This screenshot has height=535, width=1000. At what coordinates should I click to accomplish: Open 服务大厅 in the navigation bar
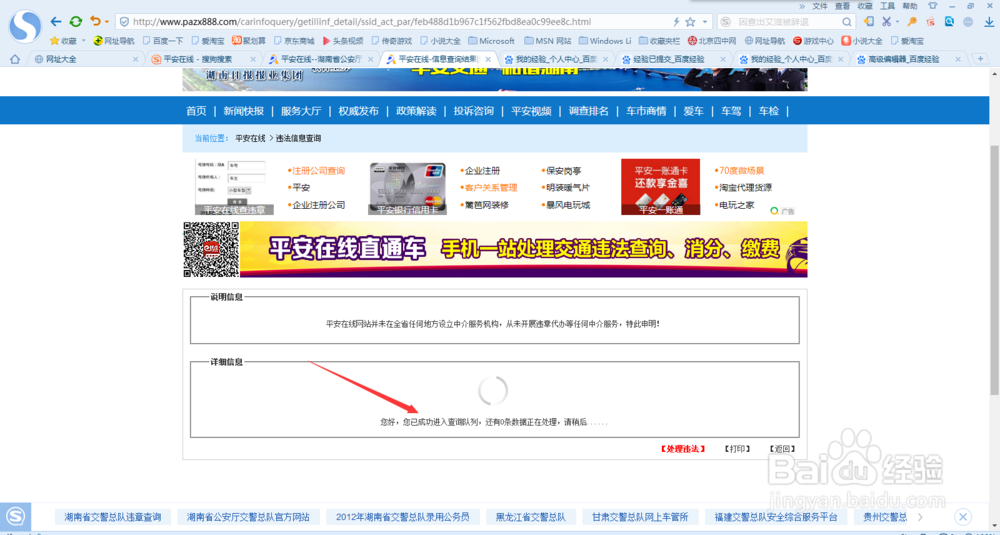301,111
